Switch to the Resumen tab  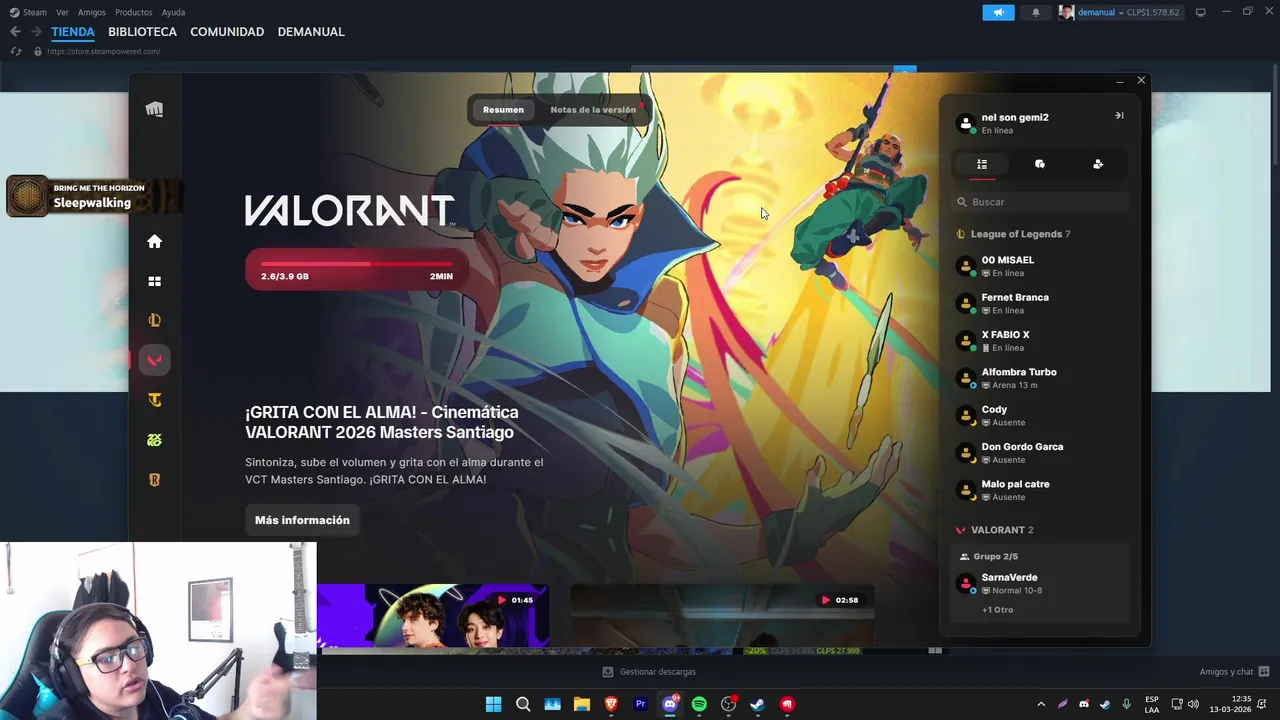pyautogui.click(x=503, y=110)
